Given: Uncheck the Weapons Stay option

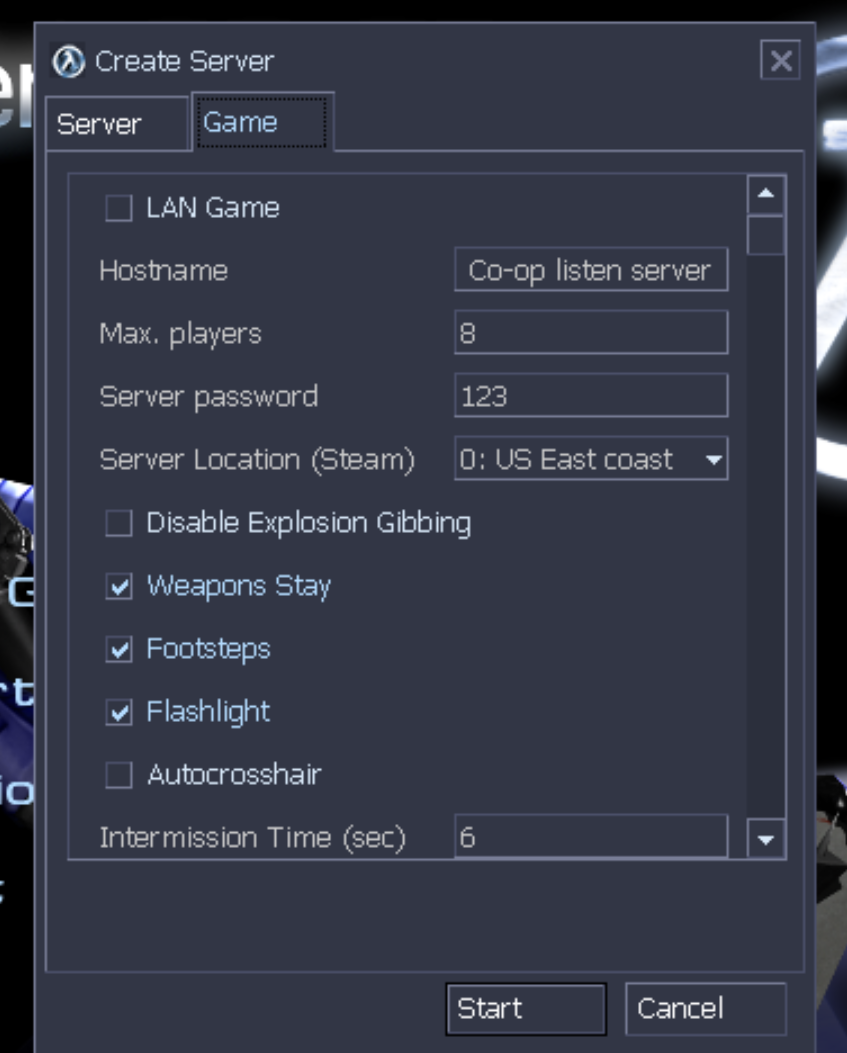Looking at the screenshot, I should pos(119,586).
